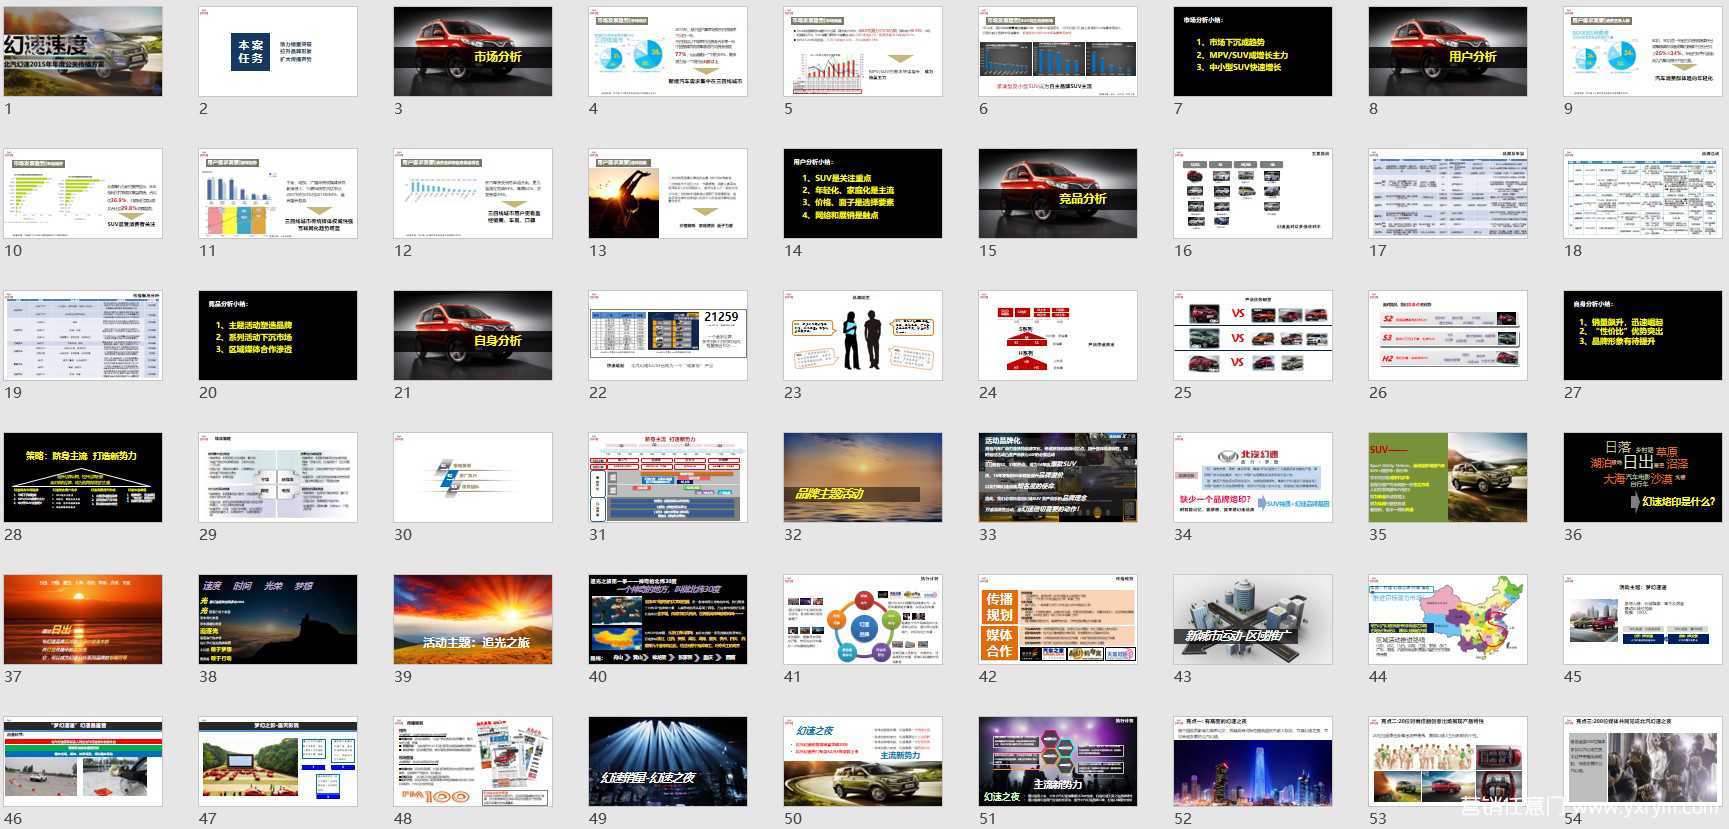Select slide 36 with 日落 日出 word cloud

click(1643, 478)
